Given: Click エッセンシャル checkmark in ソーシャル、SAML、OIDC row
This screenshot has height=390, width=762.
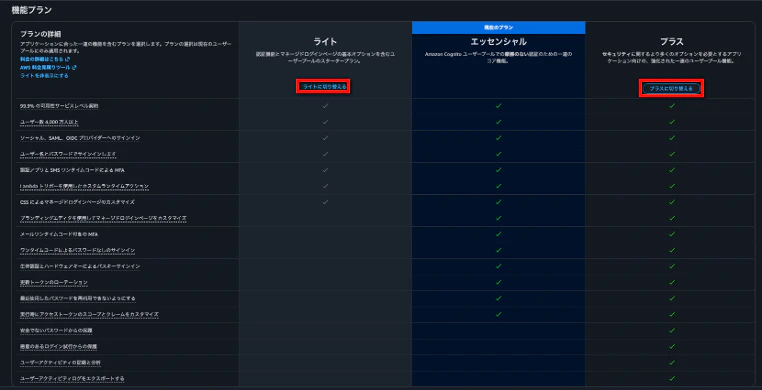Looking at the screenshot, I should coord(498,138).
